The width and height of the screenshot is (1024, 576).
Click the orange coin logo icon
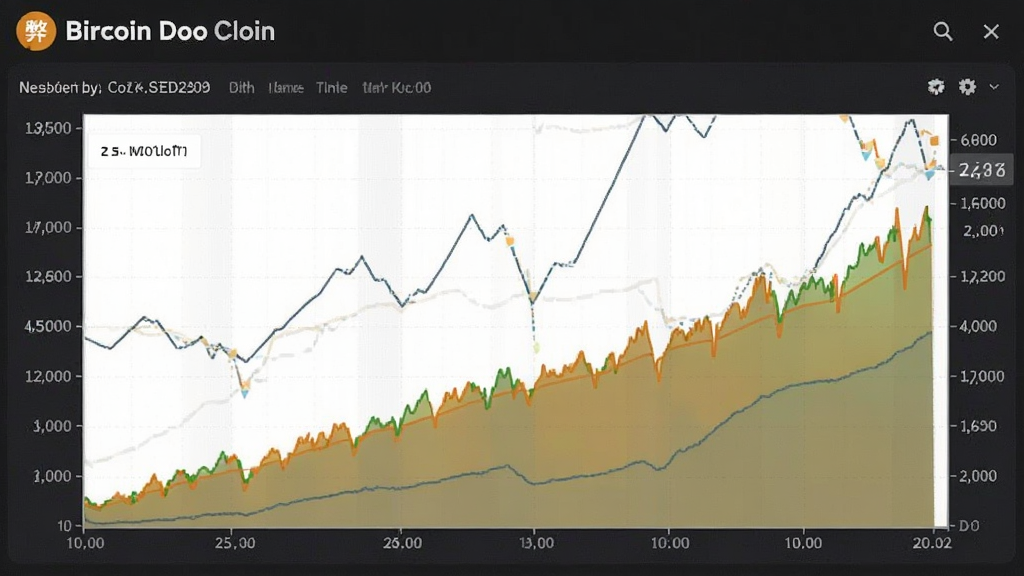point(36,31)
